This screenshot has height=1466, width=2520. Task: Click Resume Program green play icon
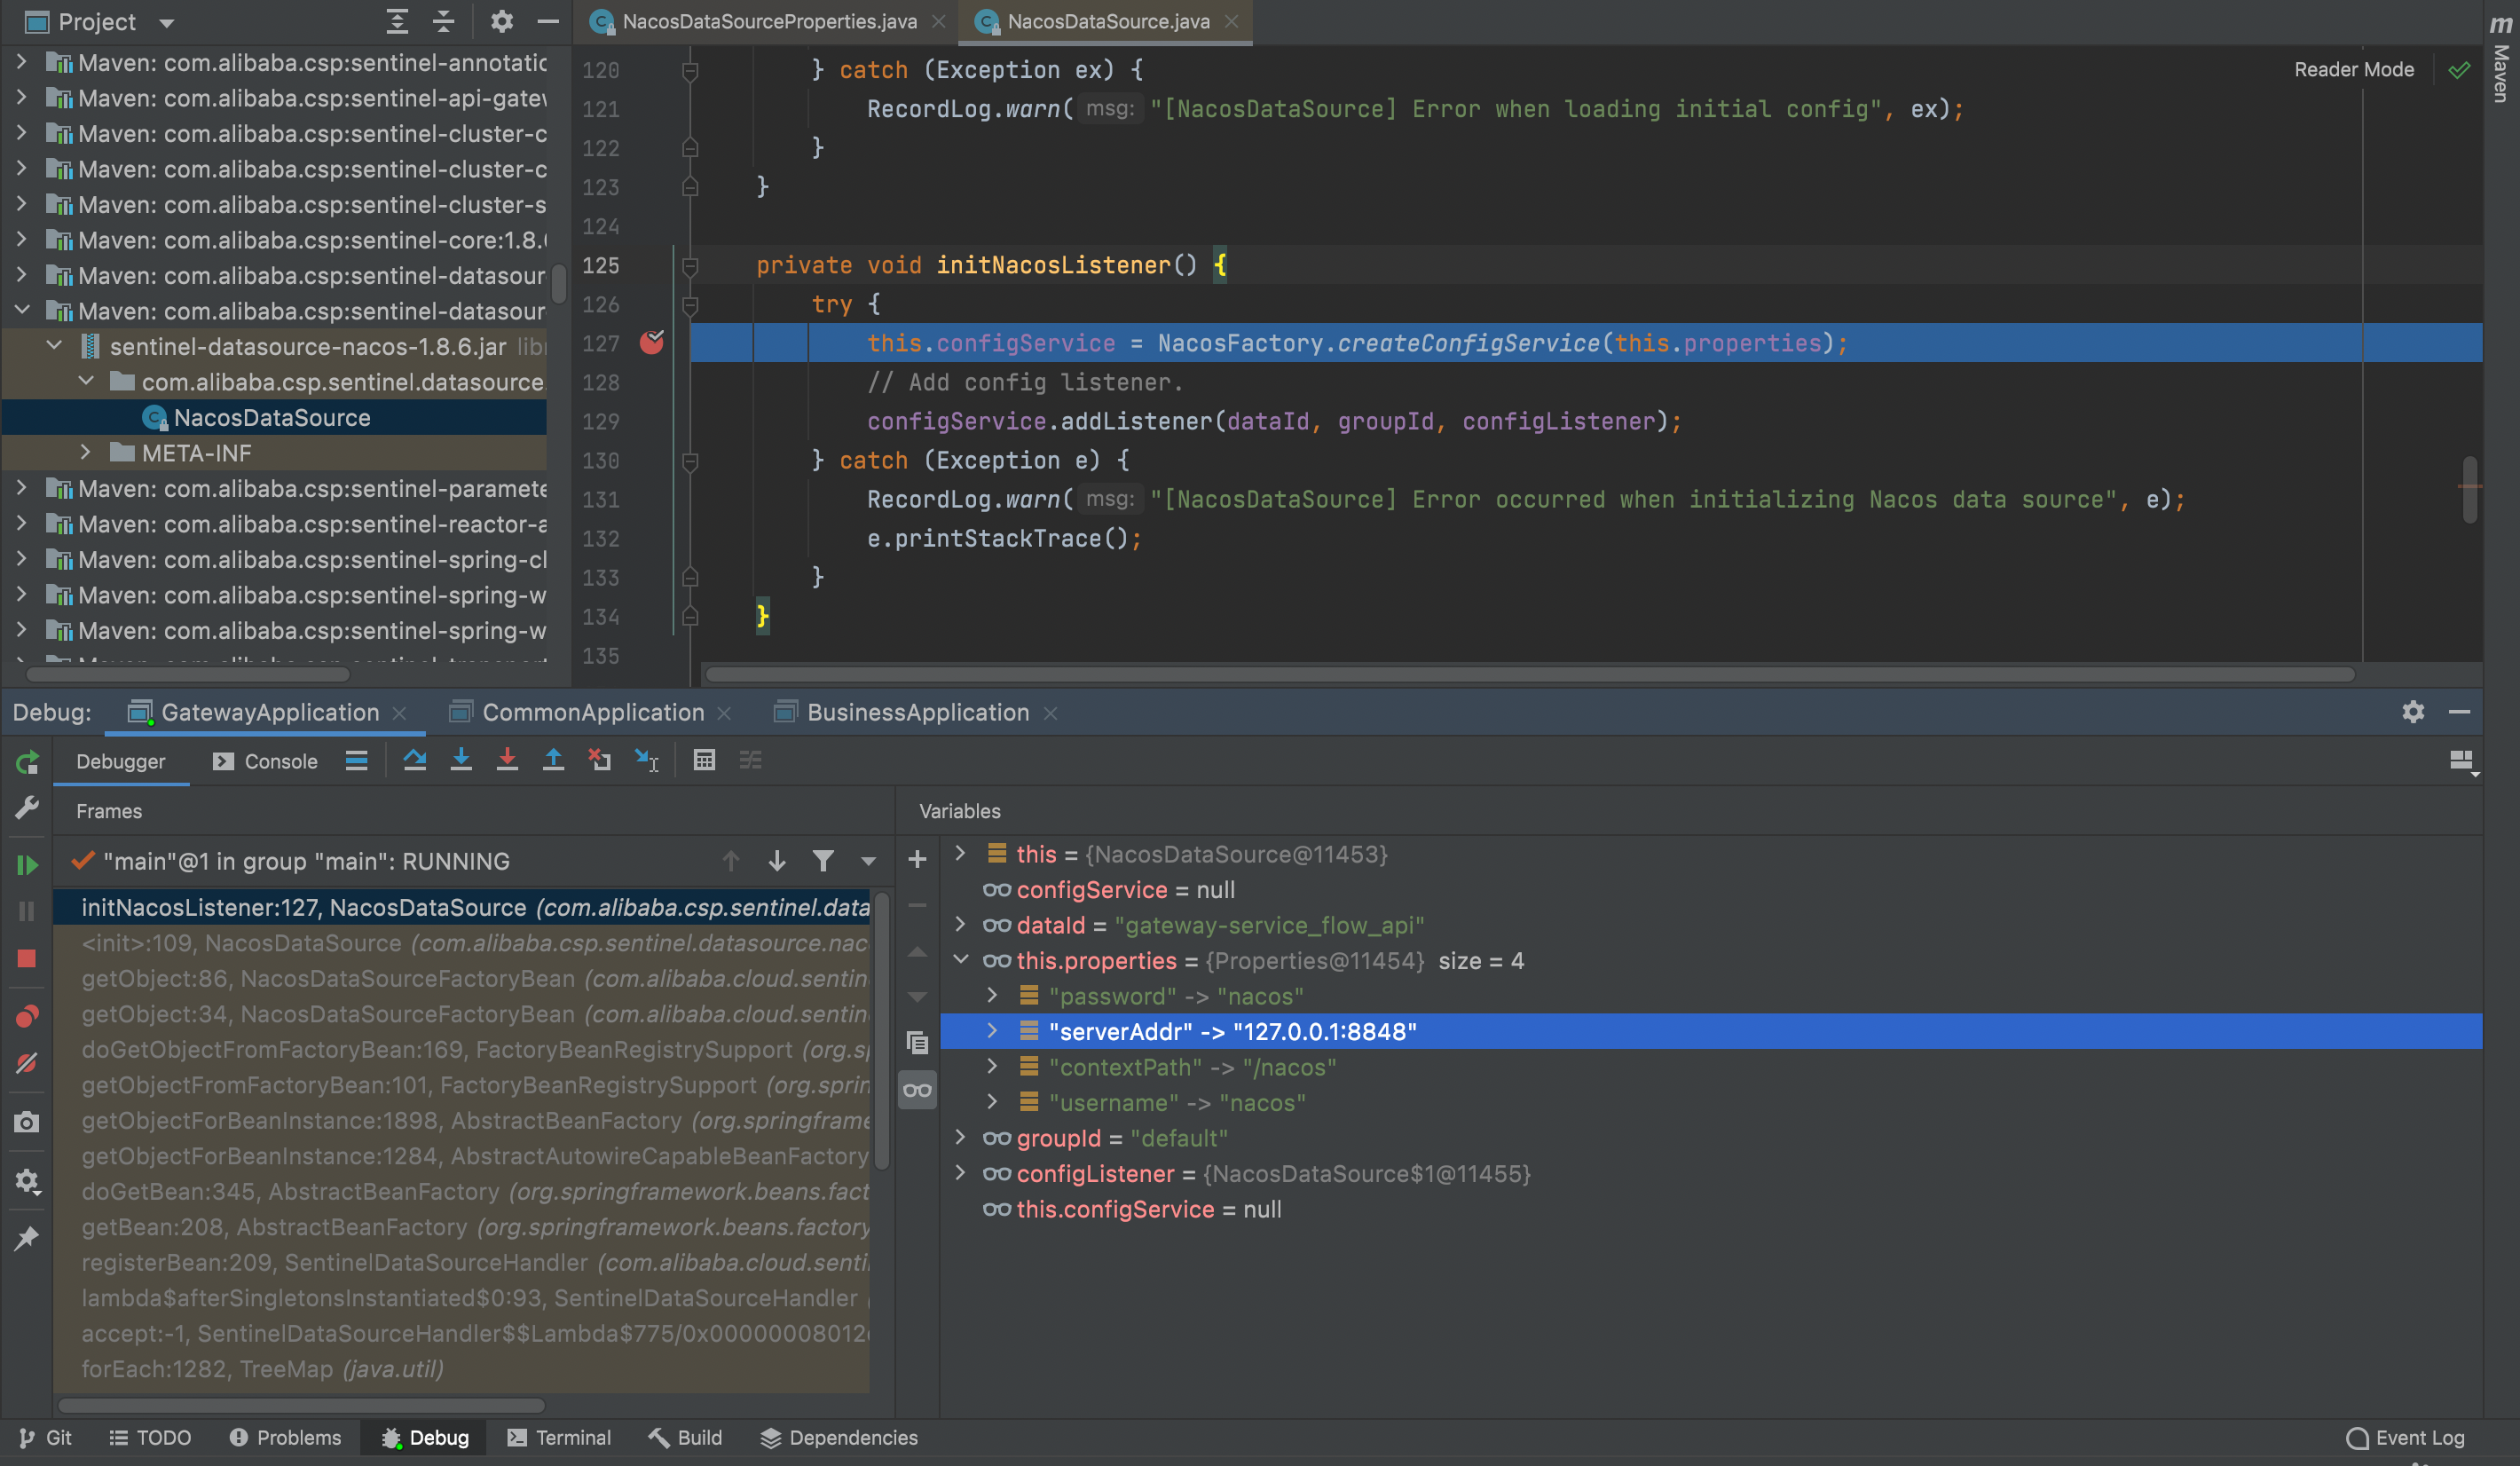(x=27, y=864)
